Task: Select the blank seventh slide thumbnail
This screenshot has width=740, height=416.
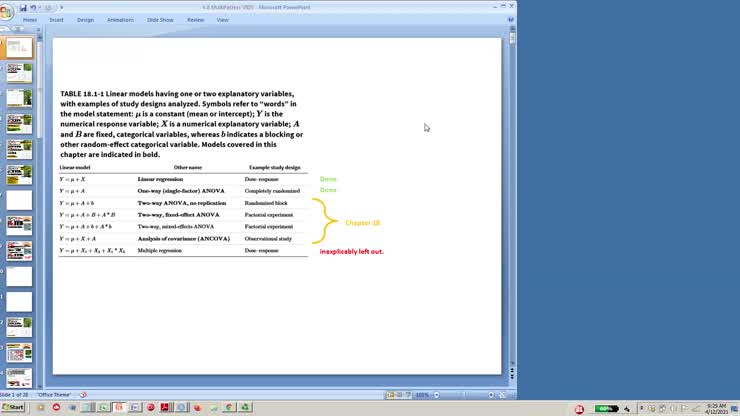Action: click(x=19, y=200)
